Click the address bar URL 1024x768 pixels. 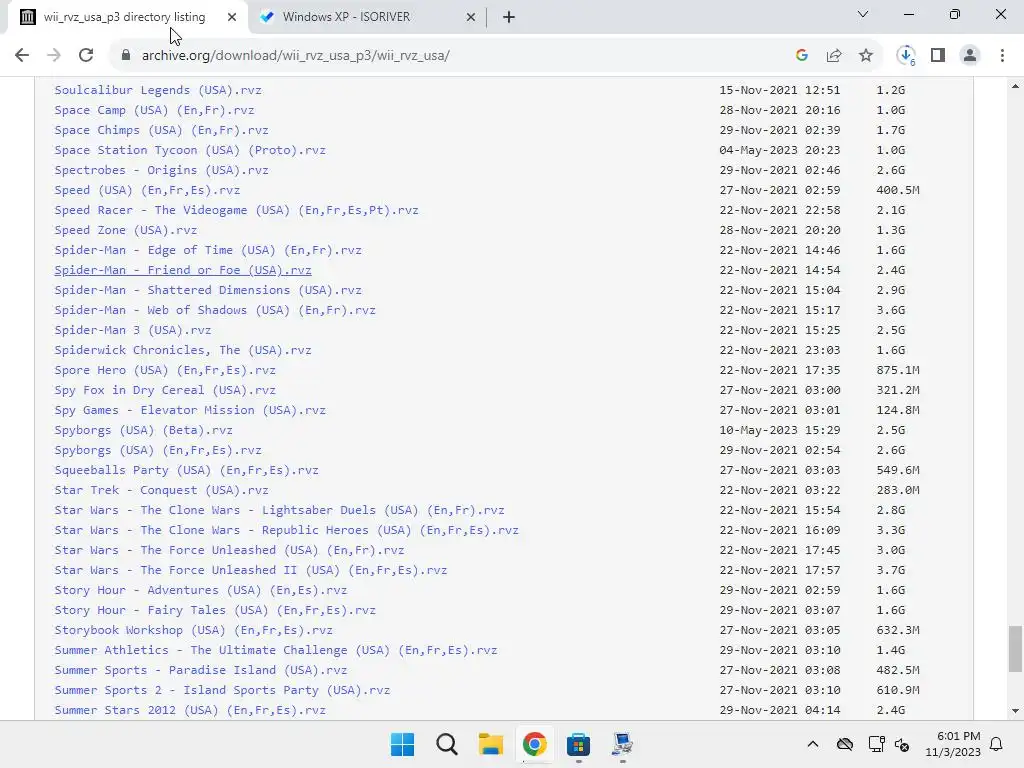(x=296, y=56)
